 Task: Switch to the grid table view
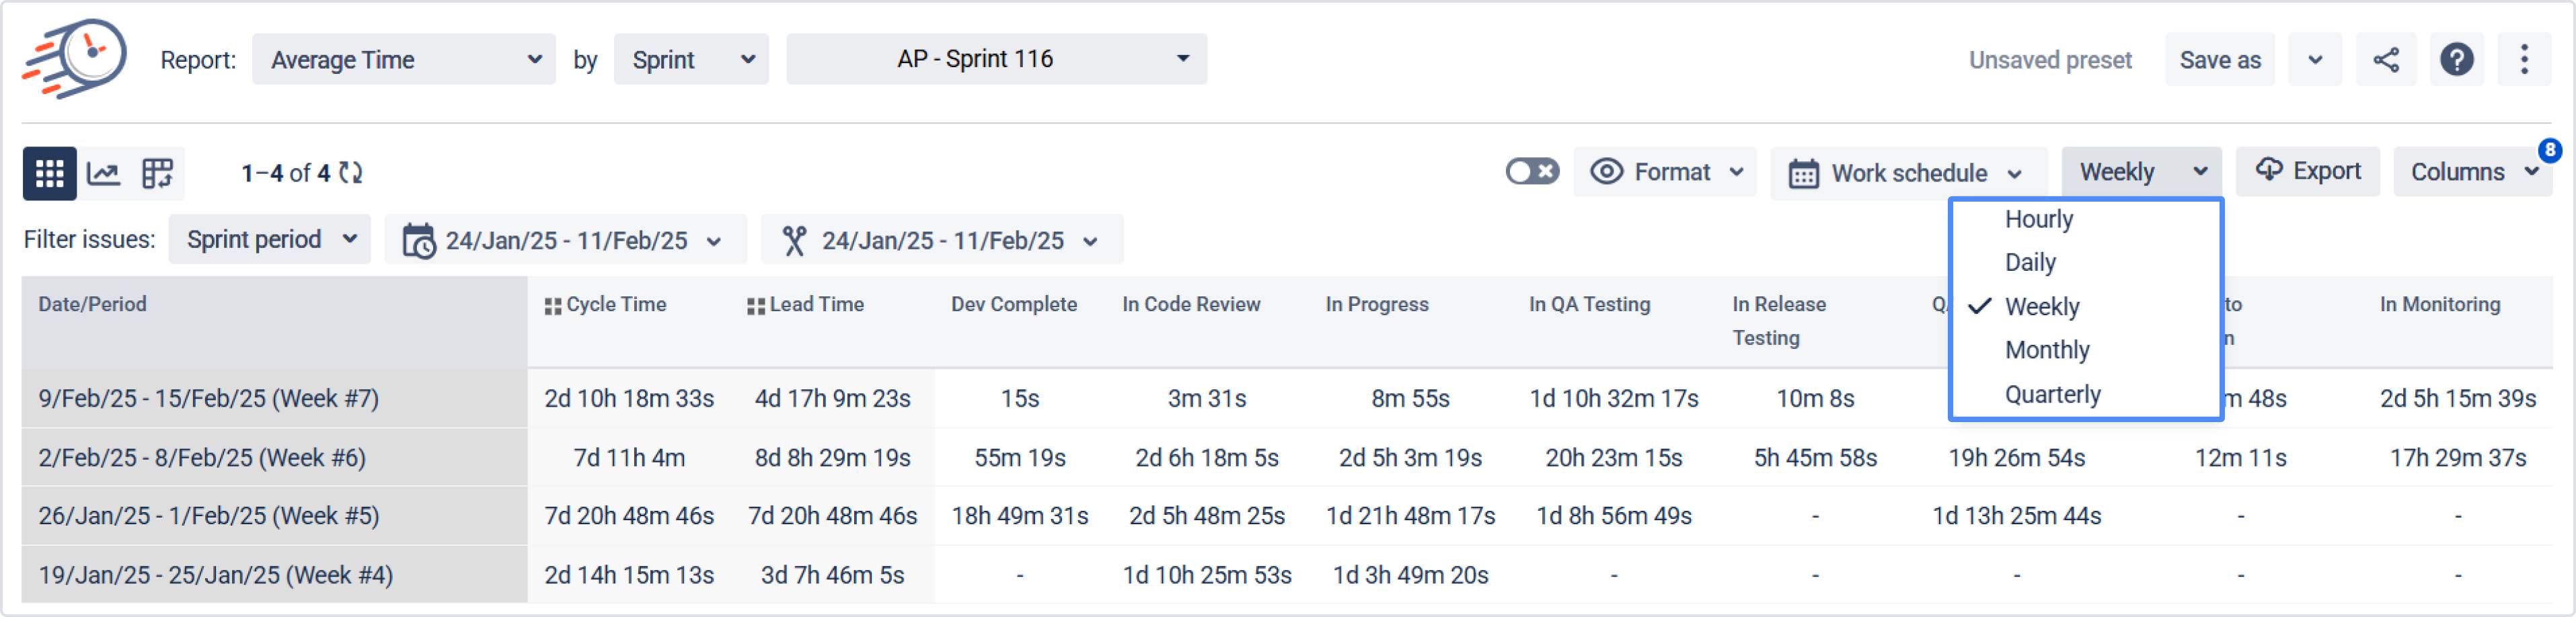(49, 173)
